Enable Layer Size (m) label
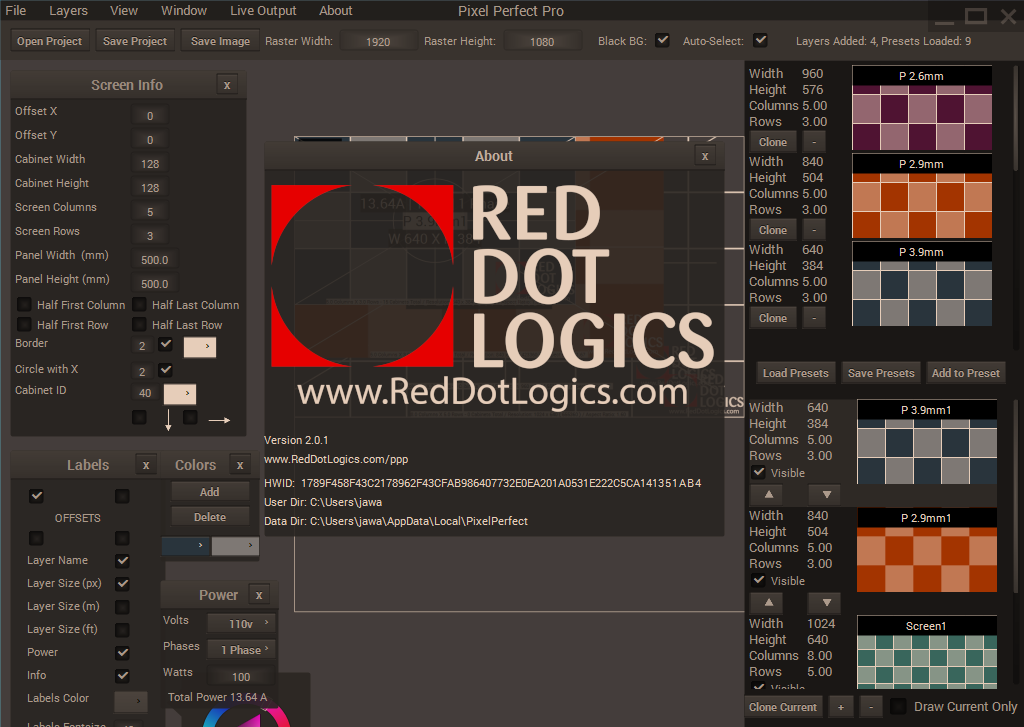 coord(122,607)
